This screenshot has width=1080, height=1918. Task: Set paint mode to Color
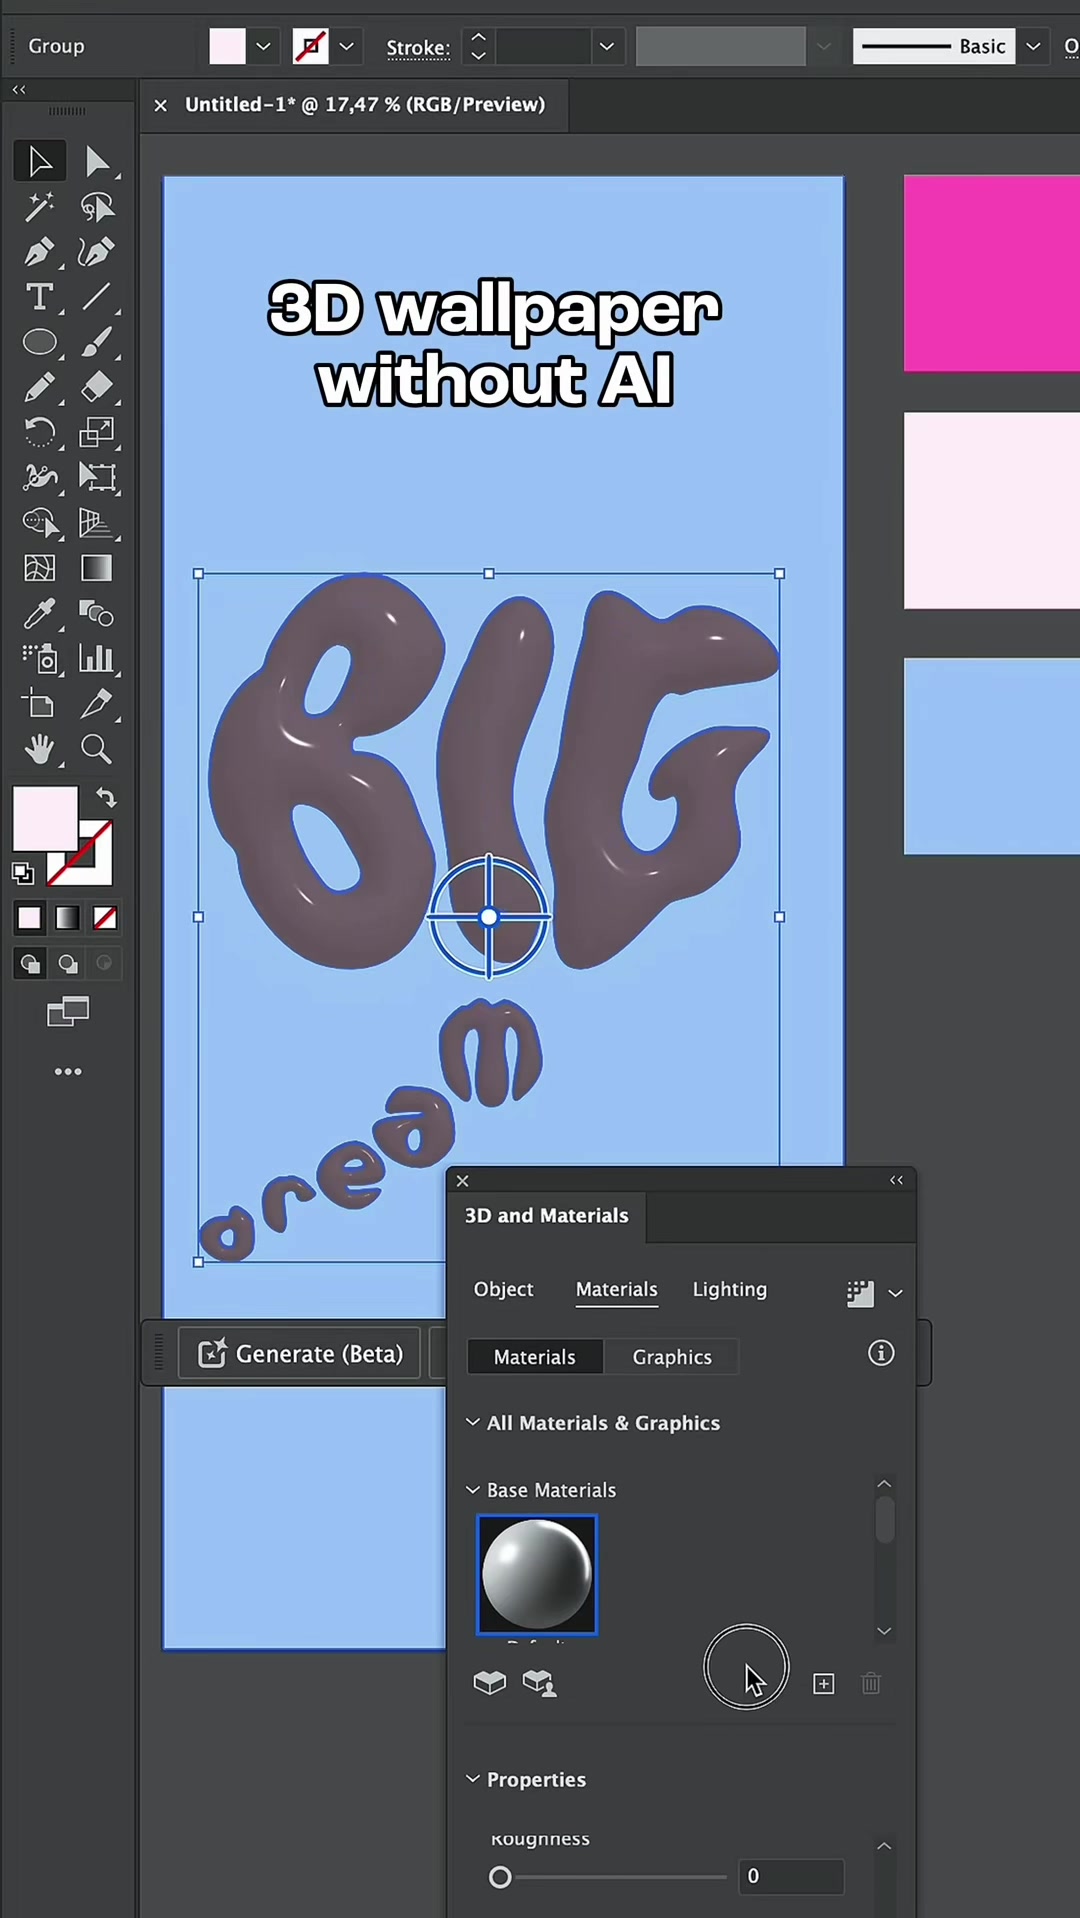coord(30,918)
